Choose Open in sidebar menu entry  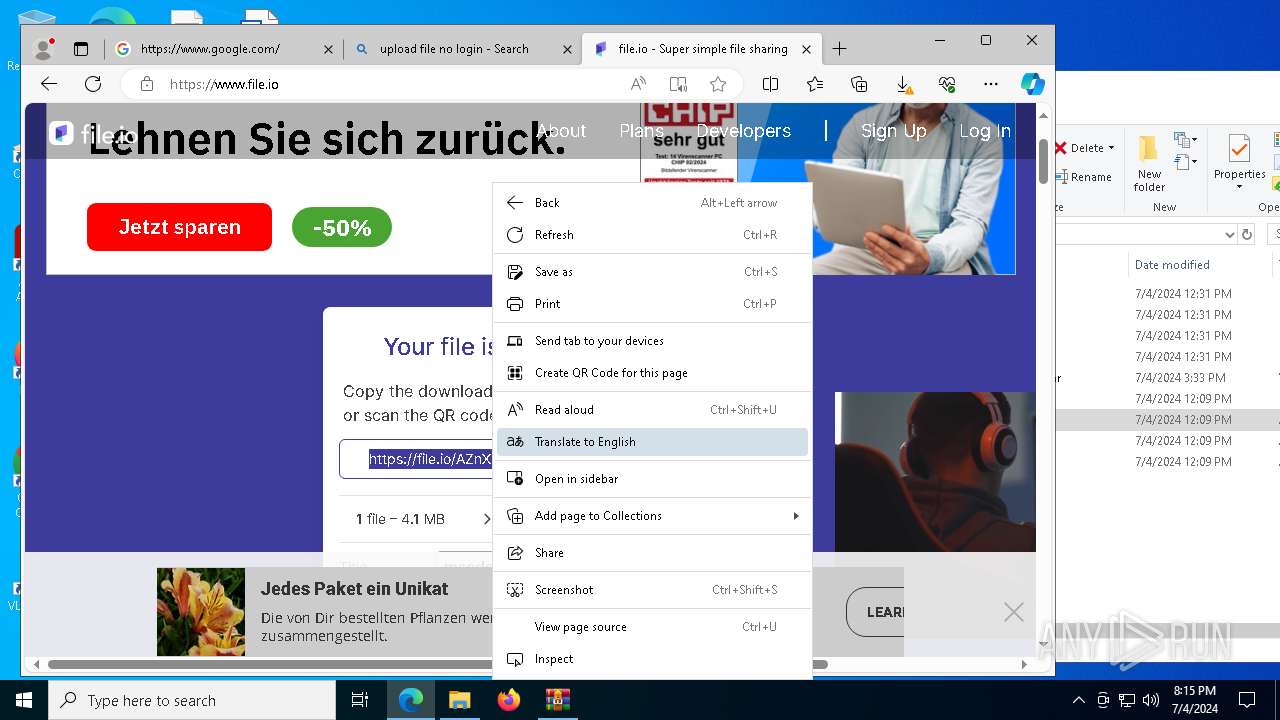pyautogui.click(x=652, y=479)
